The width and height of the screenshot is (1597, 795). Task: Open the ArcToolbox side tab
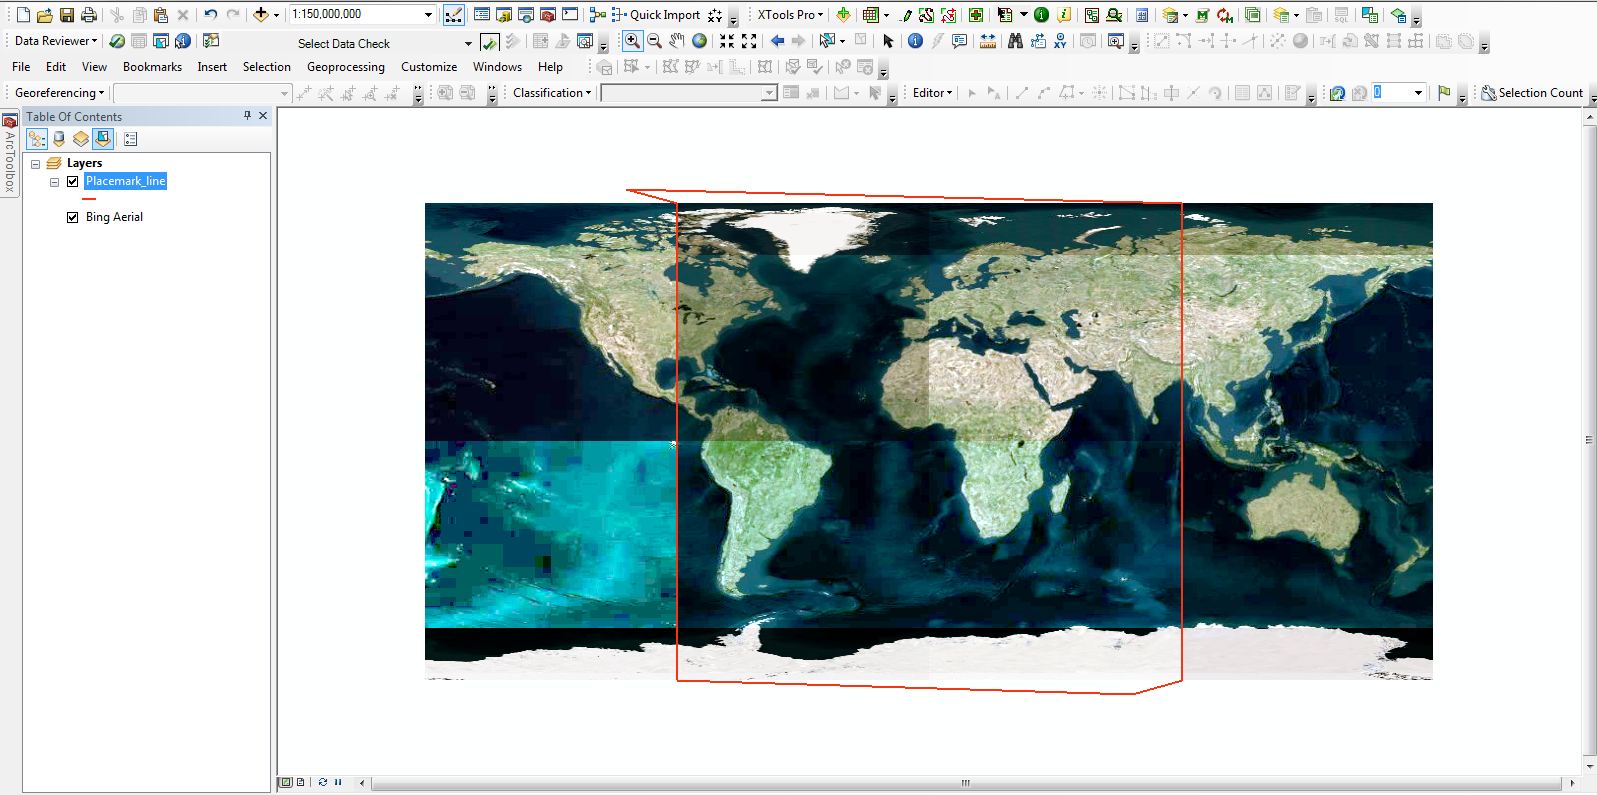click(x=10, y=154)
